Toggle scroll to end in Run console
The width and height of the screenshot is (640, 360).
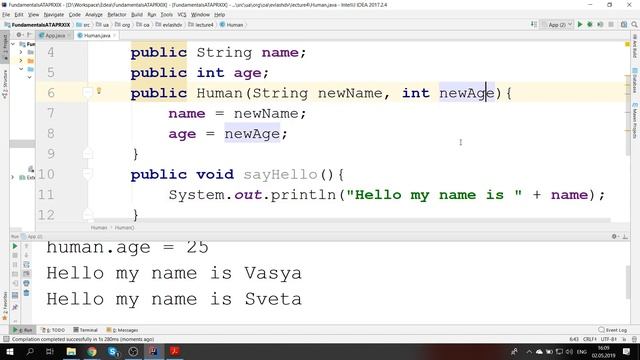pyautogui.click(x=26, y=273)
